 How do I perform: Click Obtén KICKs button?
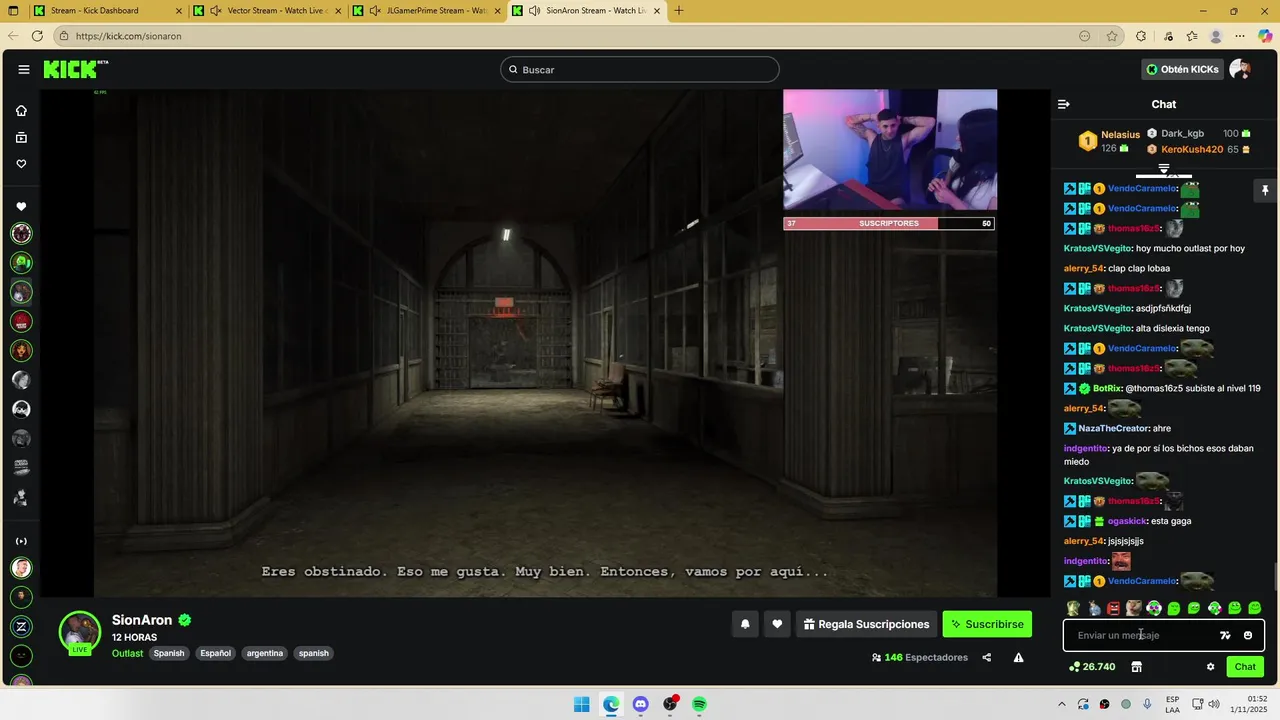[1183, 69]
